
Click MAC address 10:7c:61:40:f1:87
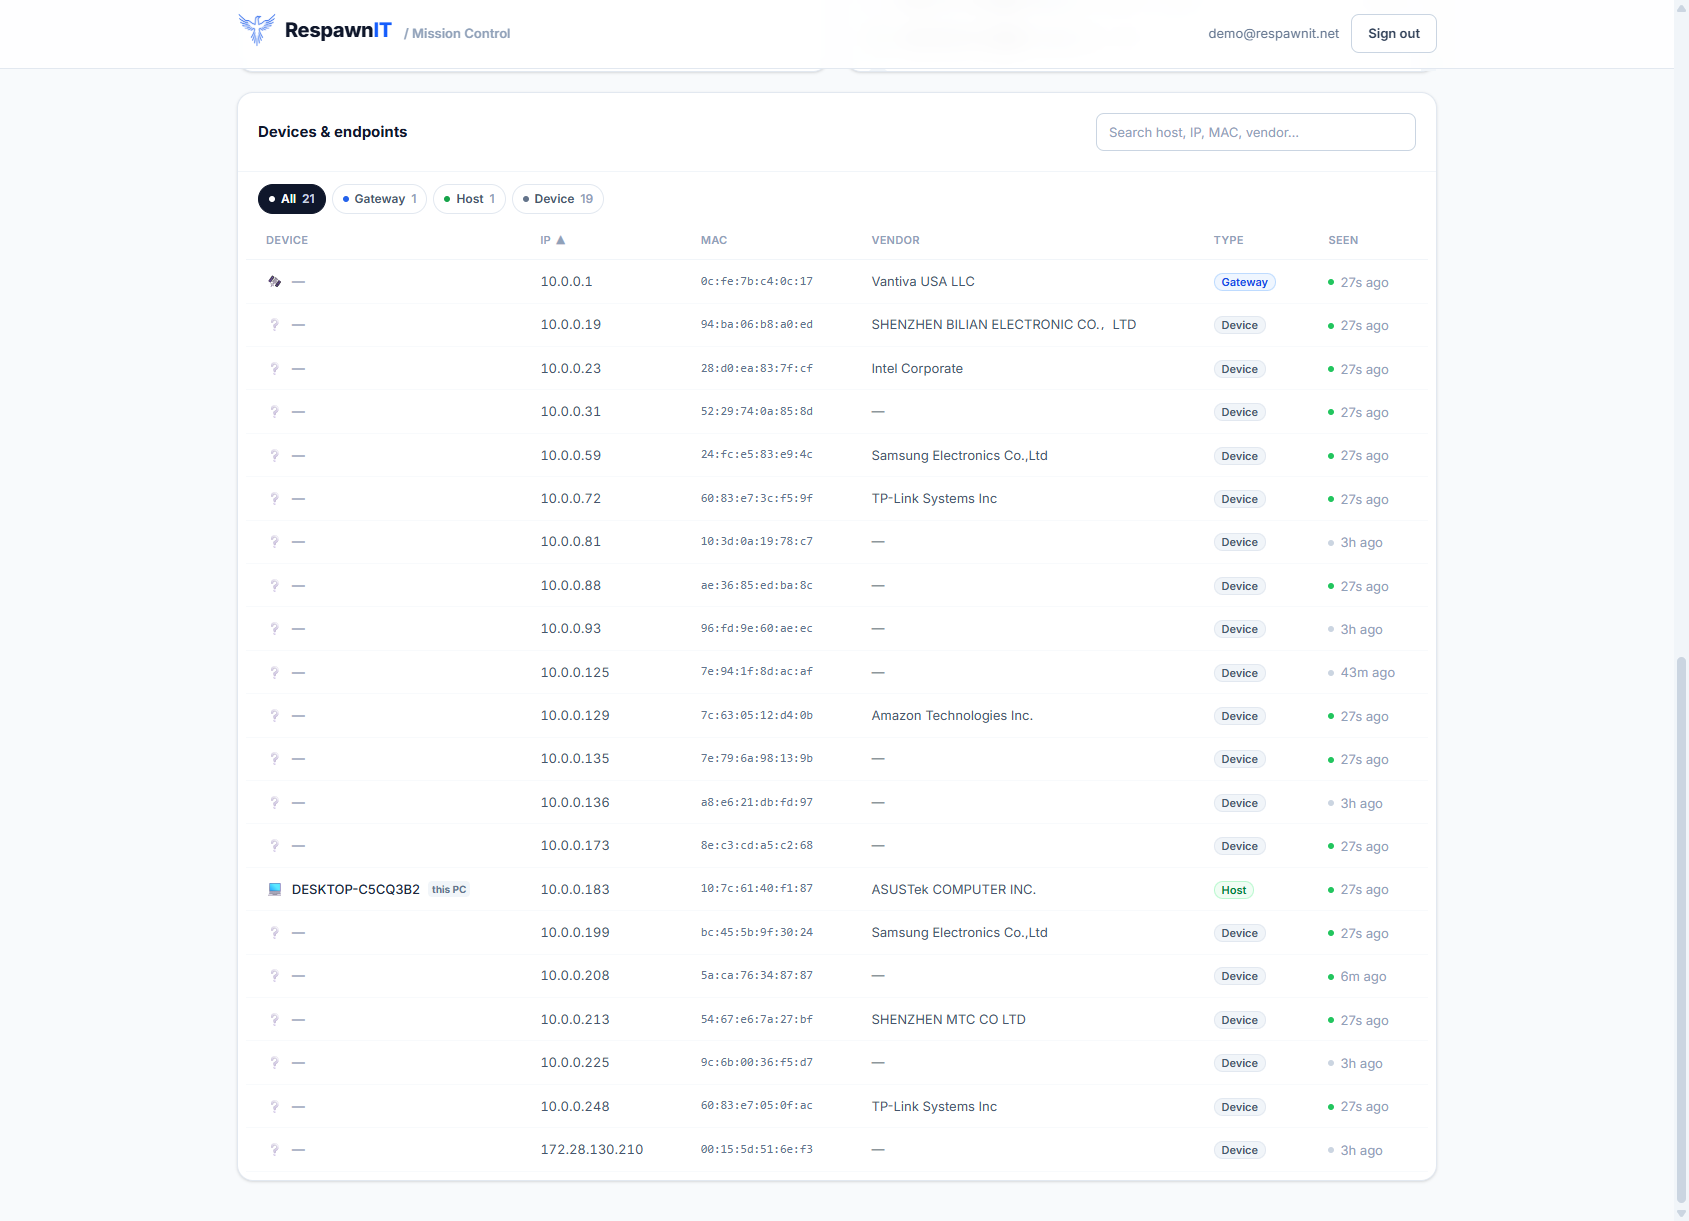coord(757,890)
